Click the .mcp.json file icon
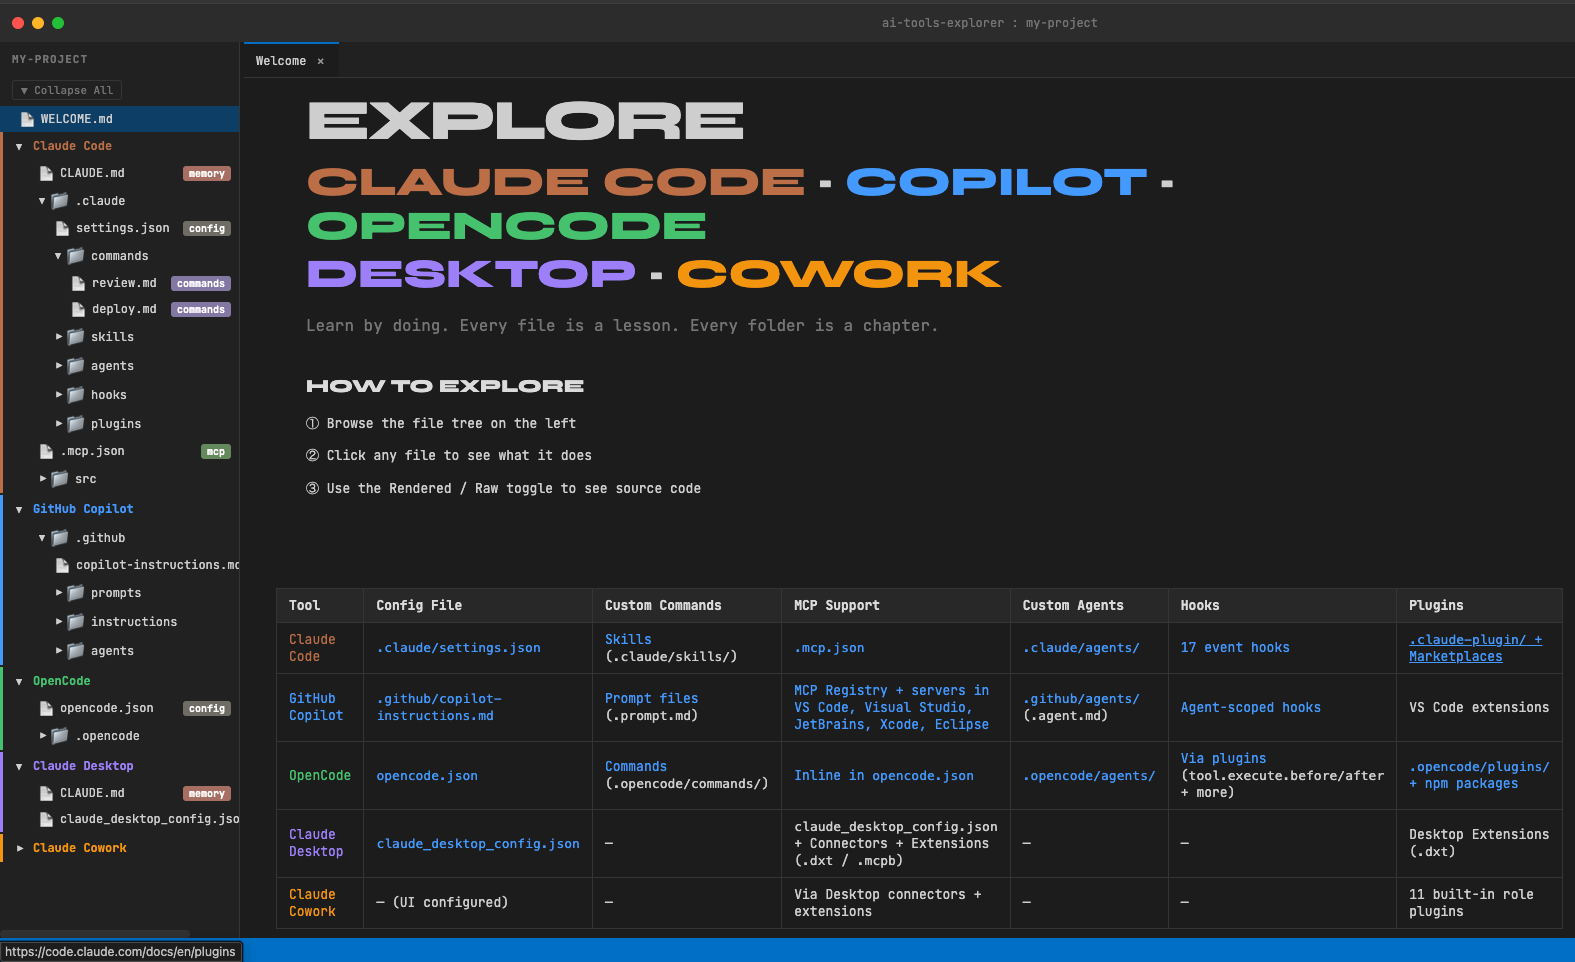Image resolution: width=1575 pixels, height=962 pixels. click(x=46, y=451)
